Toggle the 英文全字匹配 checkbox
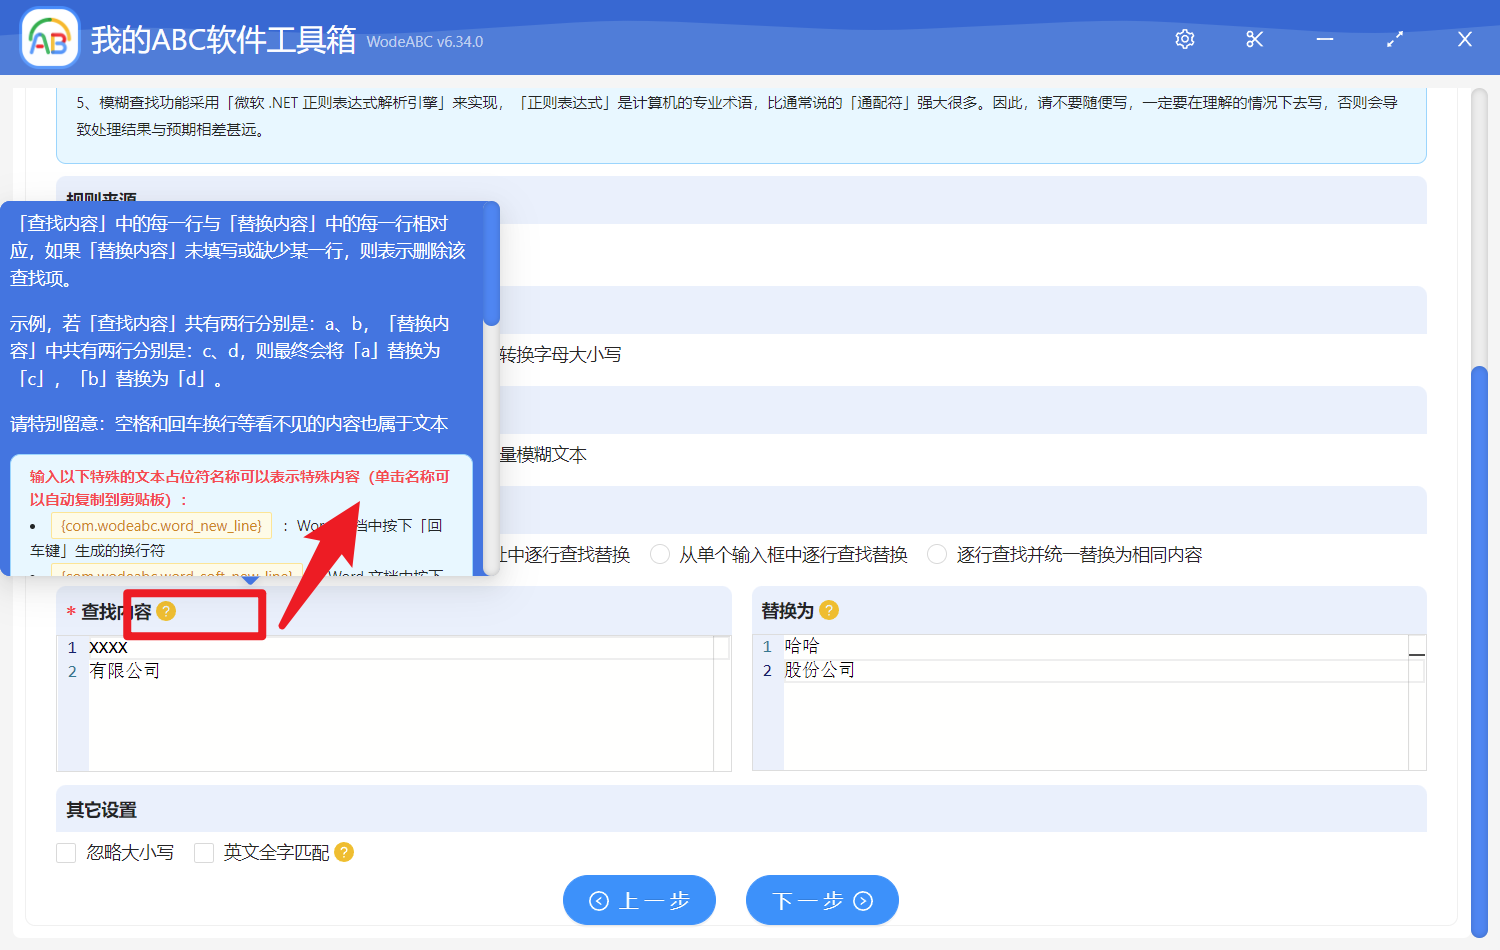 [x=204, y=853]
